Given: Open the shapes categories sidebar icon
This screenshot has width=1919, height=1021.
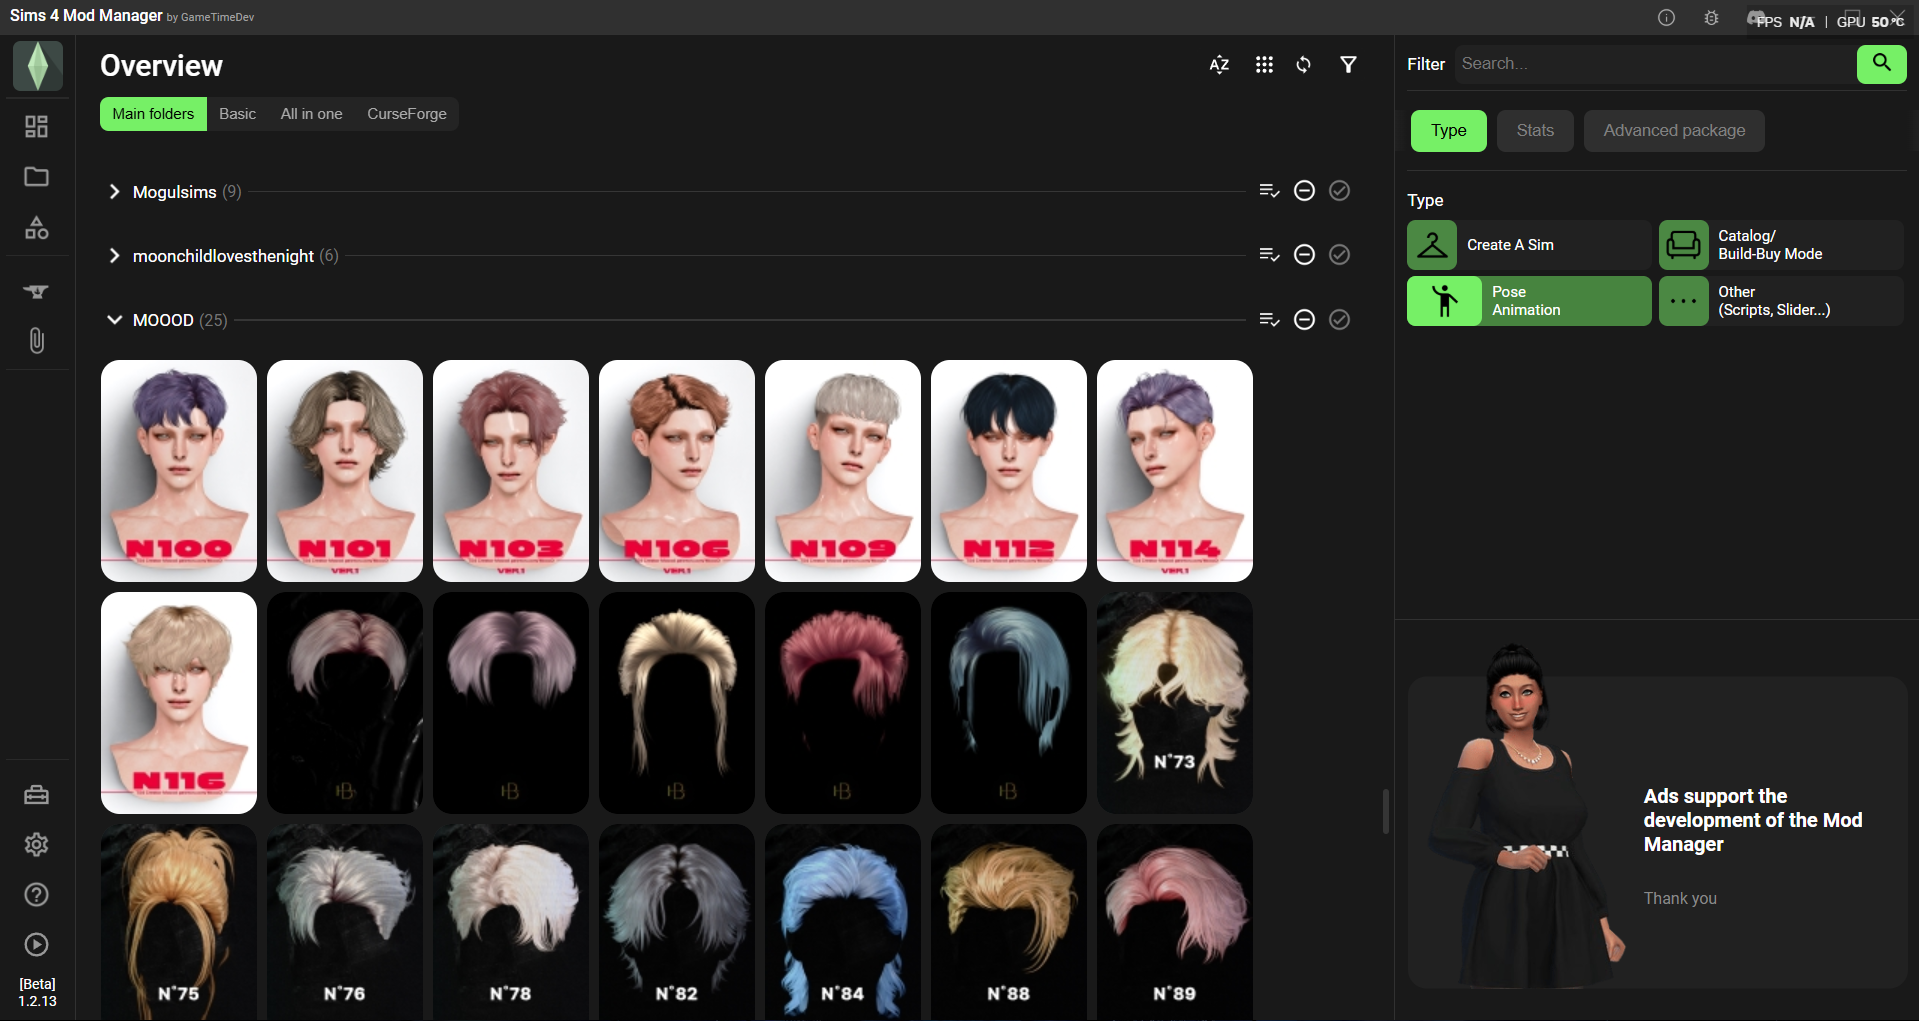Looking at the screenshot, I should coord(37,228).
